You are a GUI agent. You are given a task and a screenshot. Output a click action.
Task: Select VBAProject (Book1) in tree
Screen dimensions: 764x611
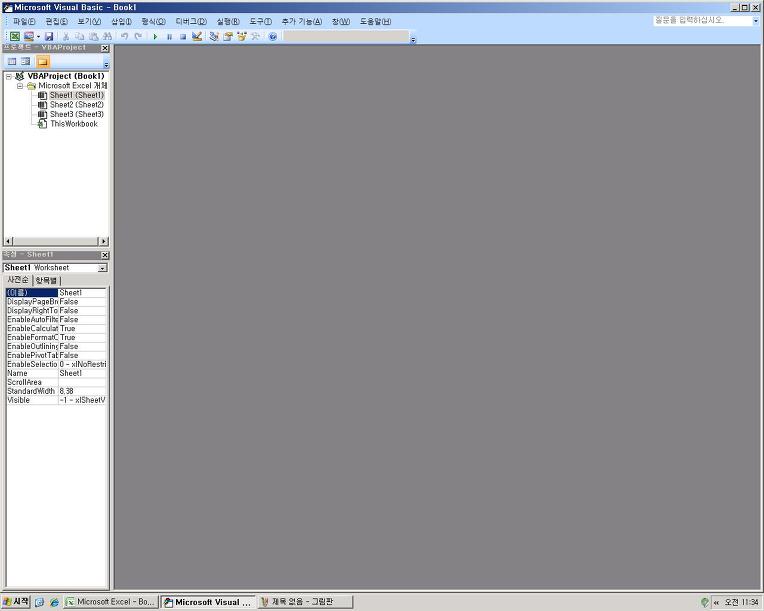click(x=66, y=76)
